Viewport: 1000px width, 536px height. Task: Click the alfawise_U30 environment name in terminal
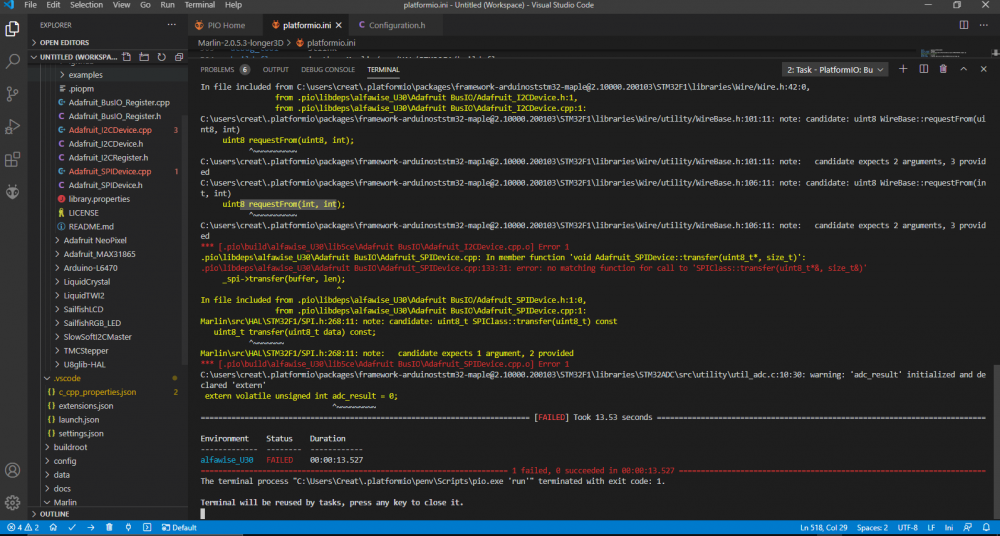[226, 459]
